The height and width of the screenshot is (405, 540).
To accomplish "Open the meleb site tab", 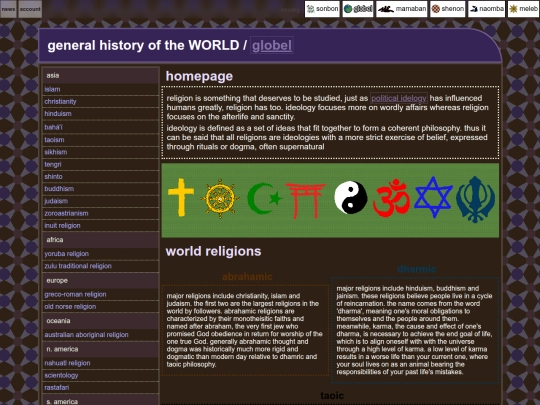I will [524, 9].
